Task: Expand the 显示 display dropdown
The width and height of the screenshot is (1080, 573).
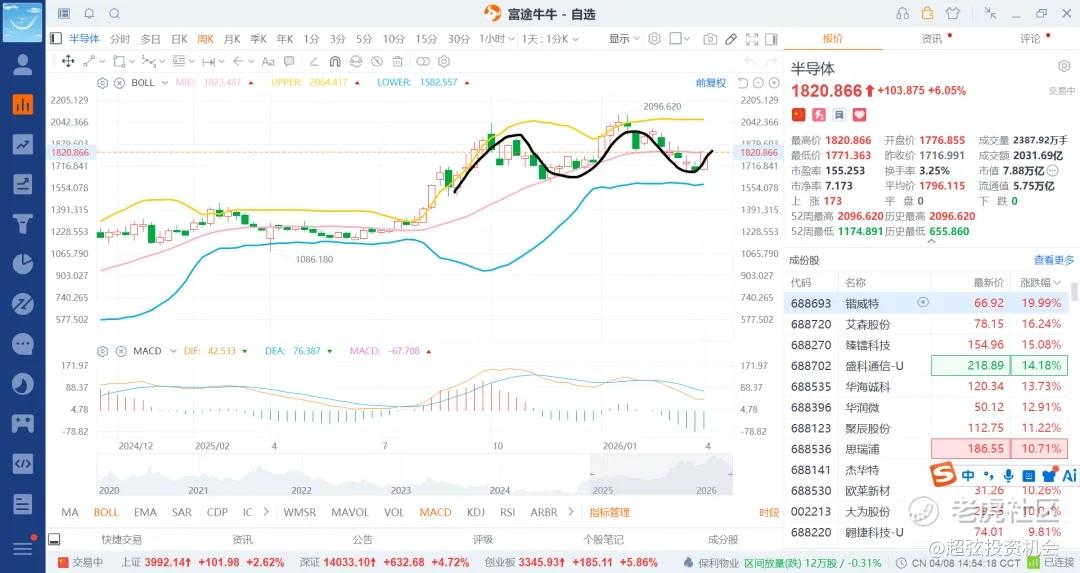Action: (624, 39)
